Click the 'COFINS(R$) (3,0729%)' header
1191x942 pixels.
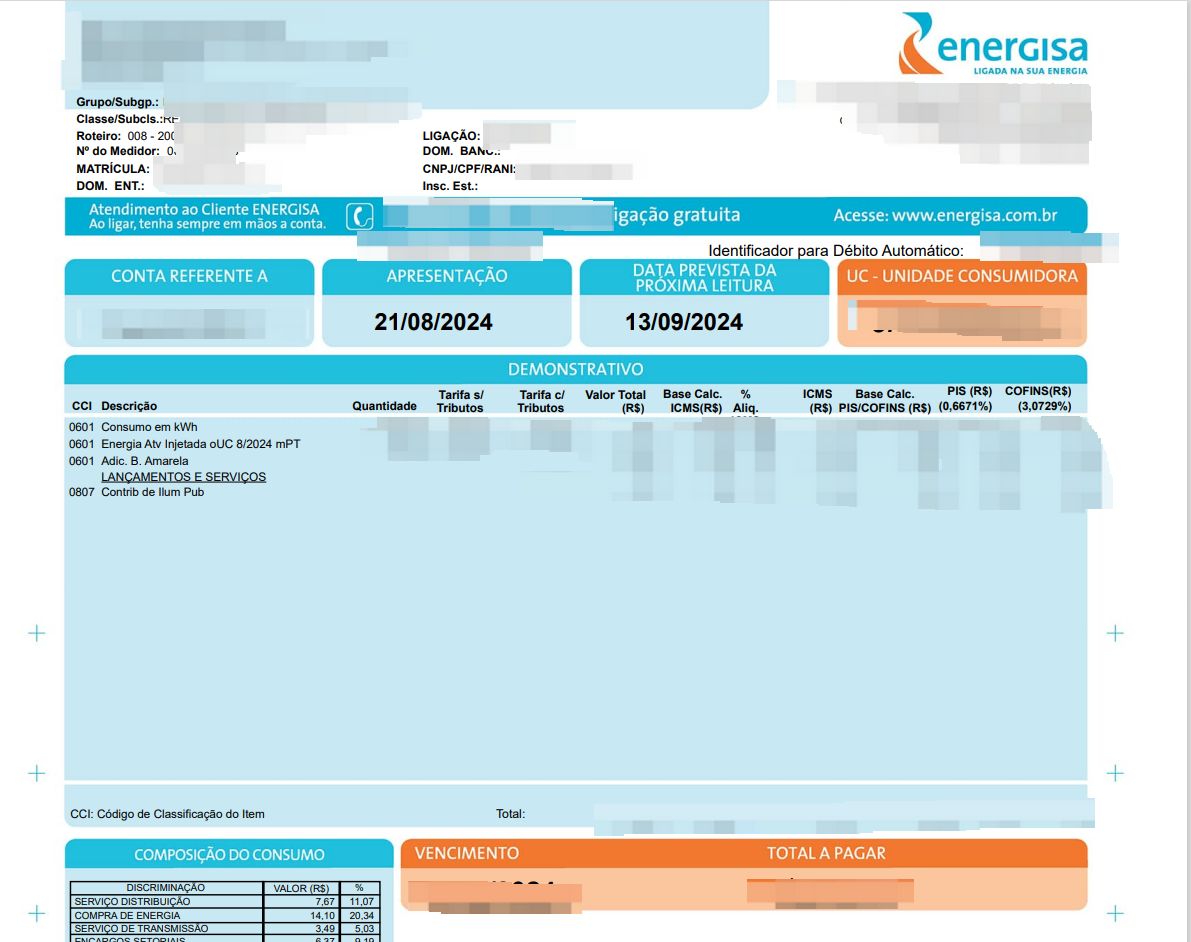1038,399
